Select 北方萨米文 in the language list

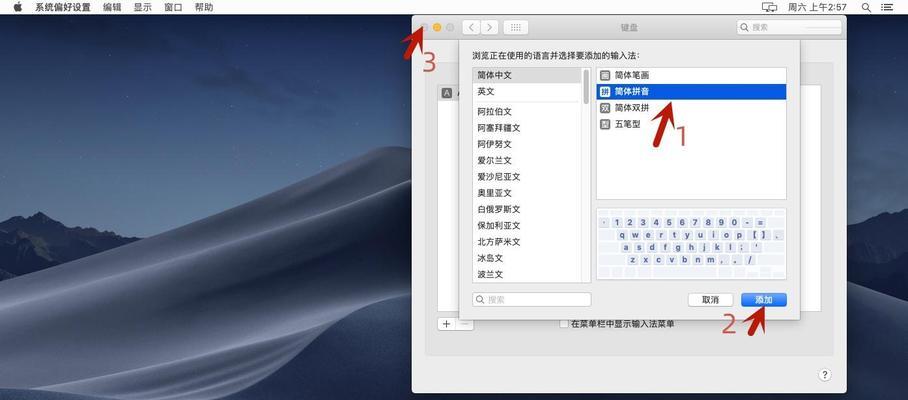(526, 242)
